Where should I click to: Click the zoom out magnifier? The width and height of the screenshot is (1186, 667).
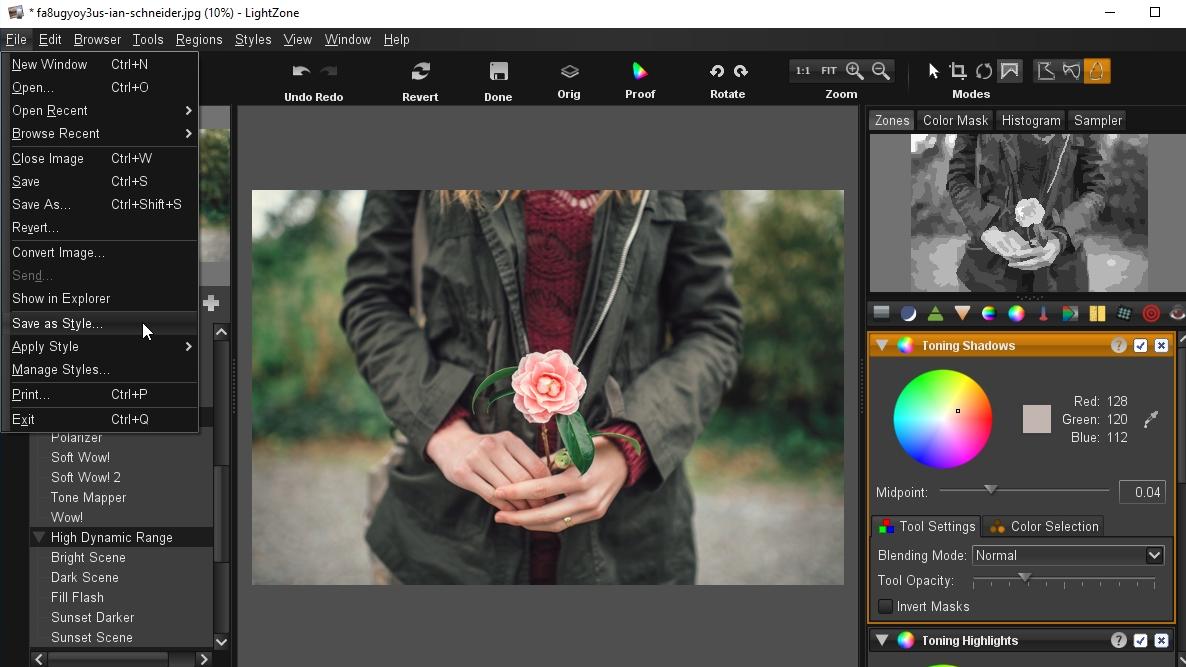click(880, 71)
